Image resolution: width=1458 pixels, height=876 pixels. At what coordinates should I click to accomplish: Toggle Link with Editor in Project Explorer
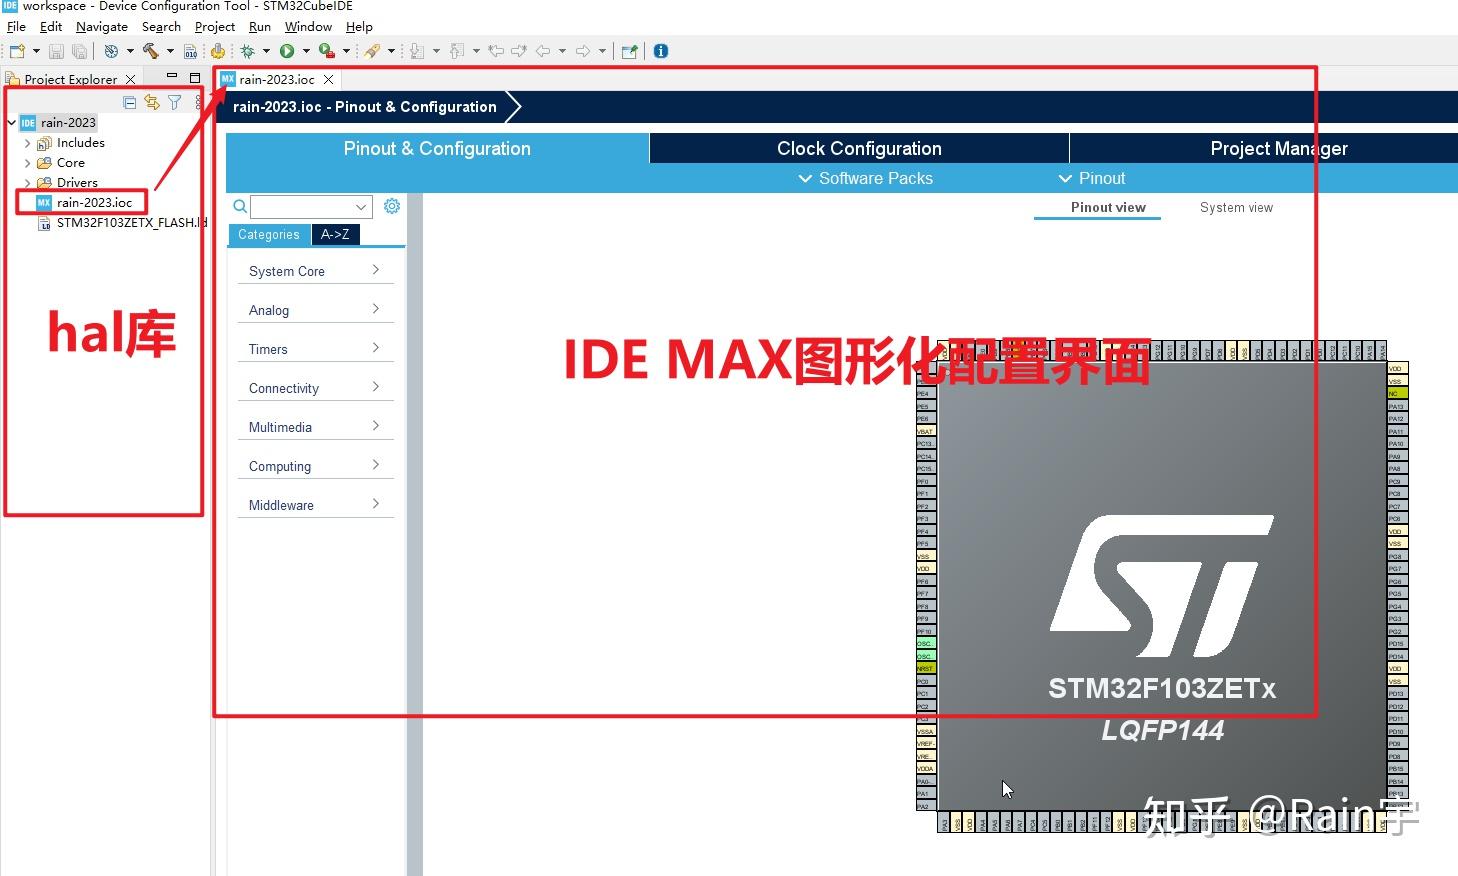(151, 101)
